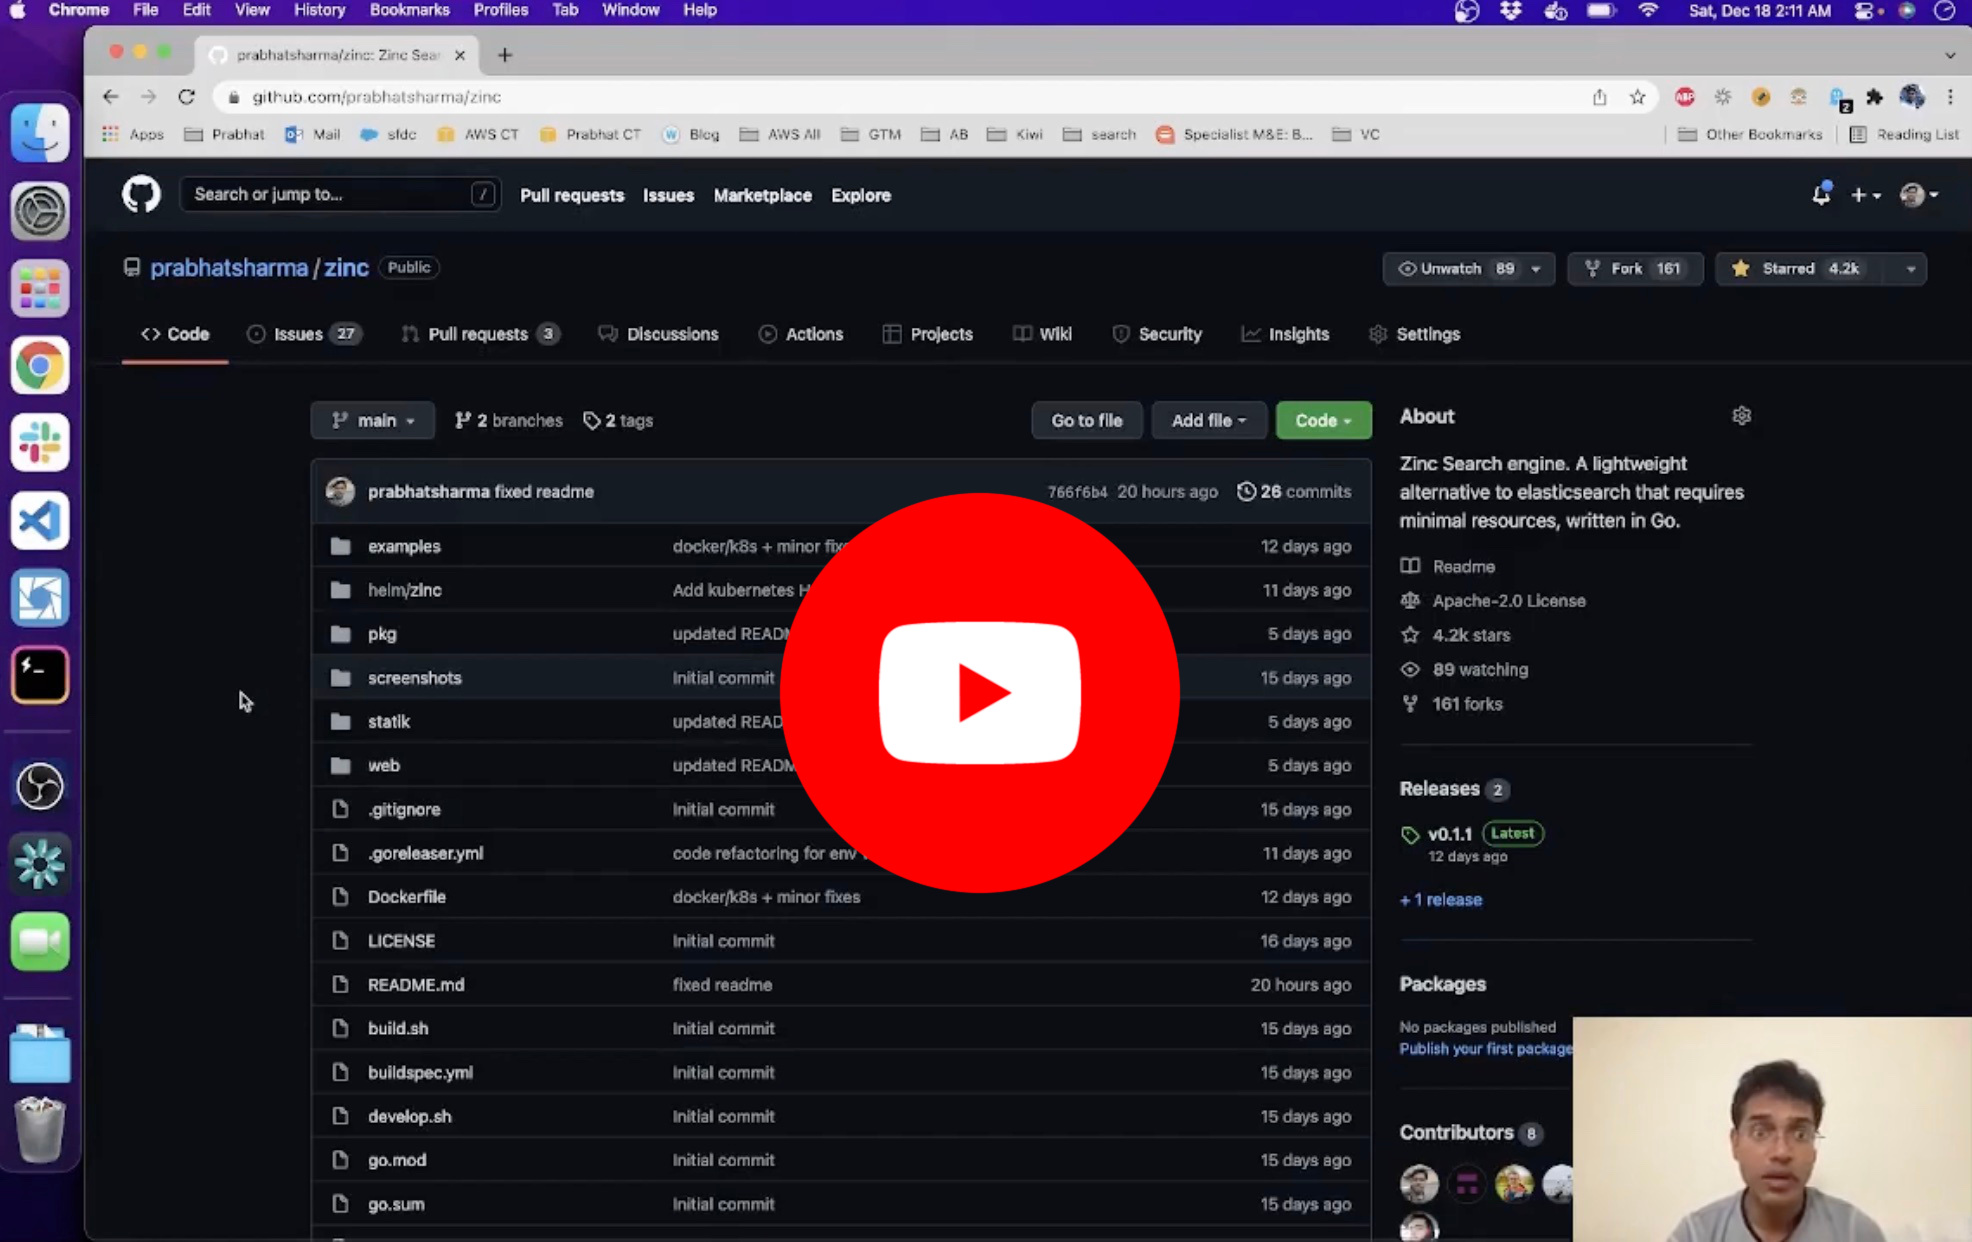
Task: Open the Chrome extensions puzzle icon
Action: tap(1875, 97)
